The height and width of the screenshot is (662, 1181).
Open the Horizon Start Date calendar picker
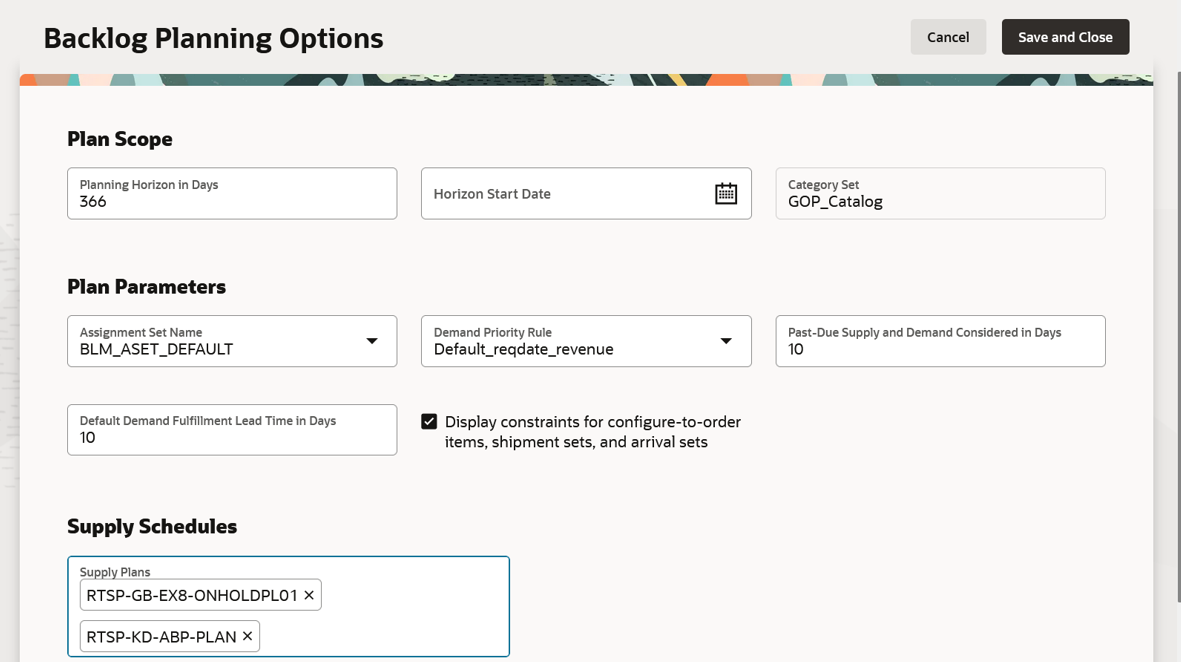(726, 194)
